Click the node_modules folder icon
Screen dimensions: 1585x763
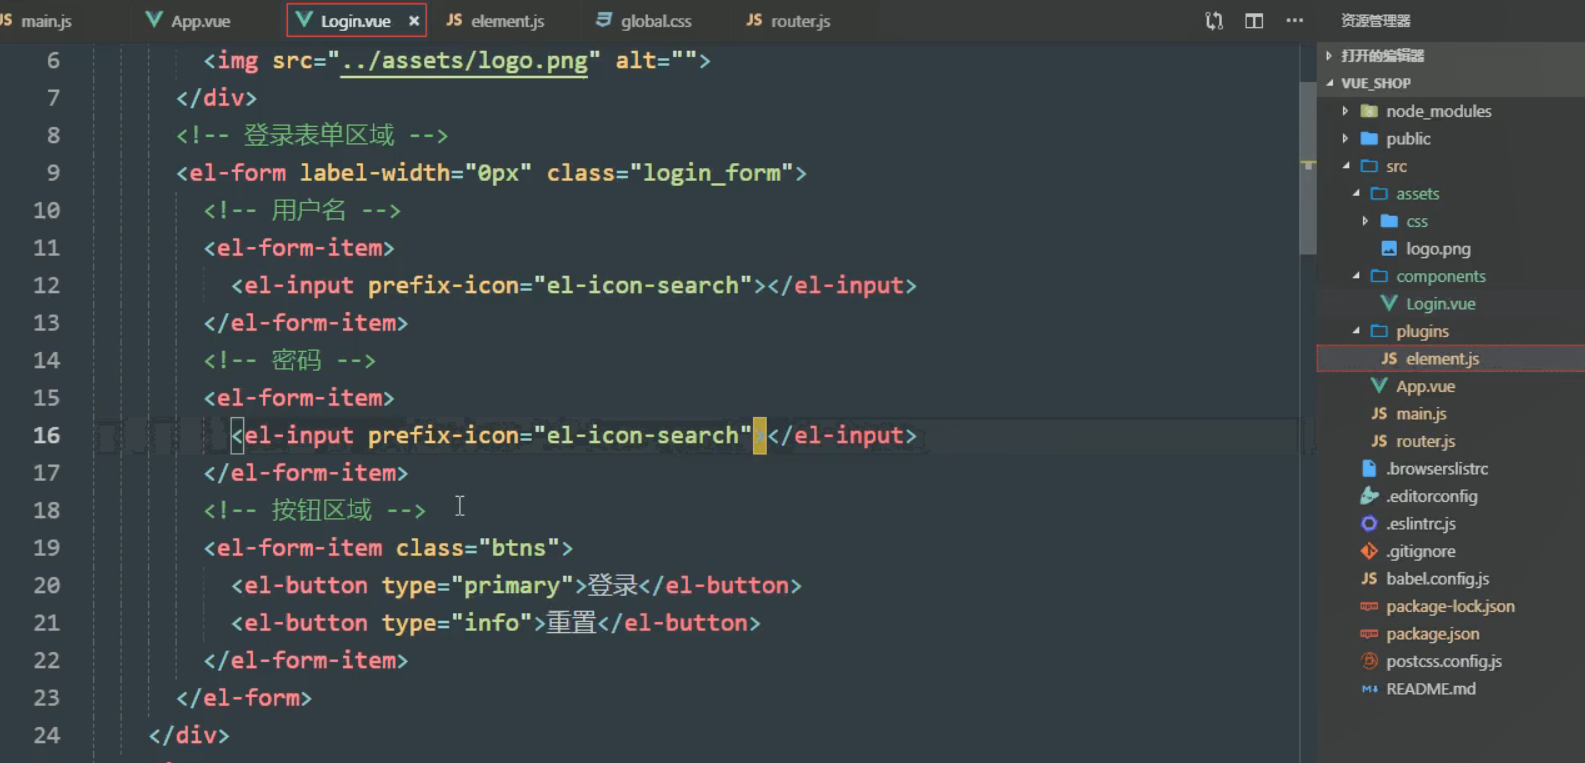pyautogui.click(x=1370, y=111)
